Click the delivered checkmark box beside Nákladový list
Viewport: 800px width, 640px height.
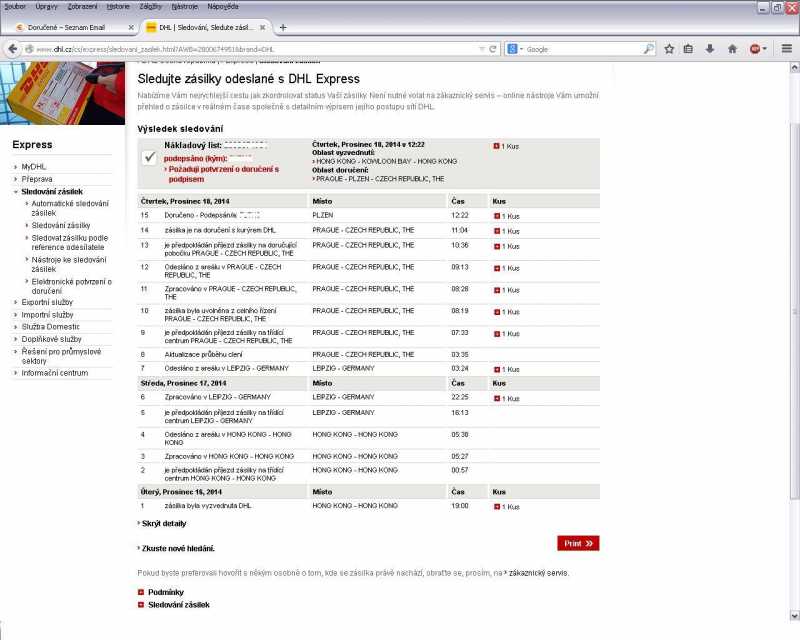(150, 156)
